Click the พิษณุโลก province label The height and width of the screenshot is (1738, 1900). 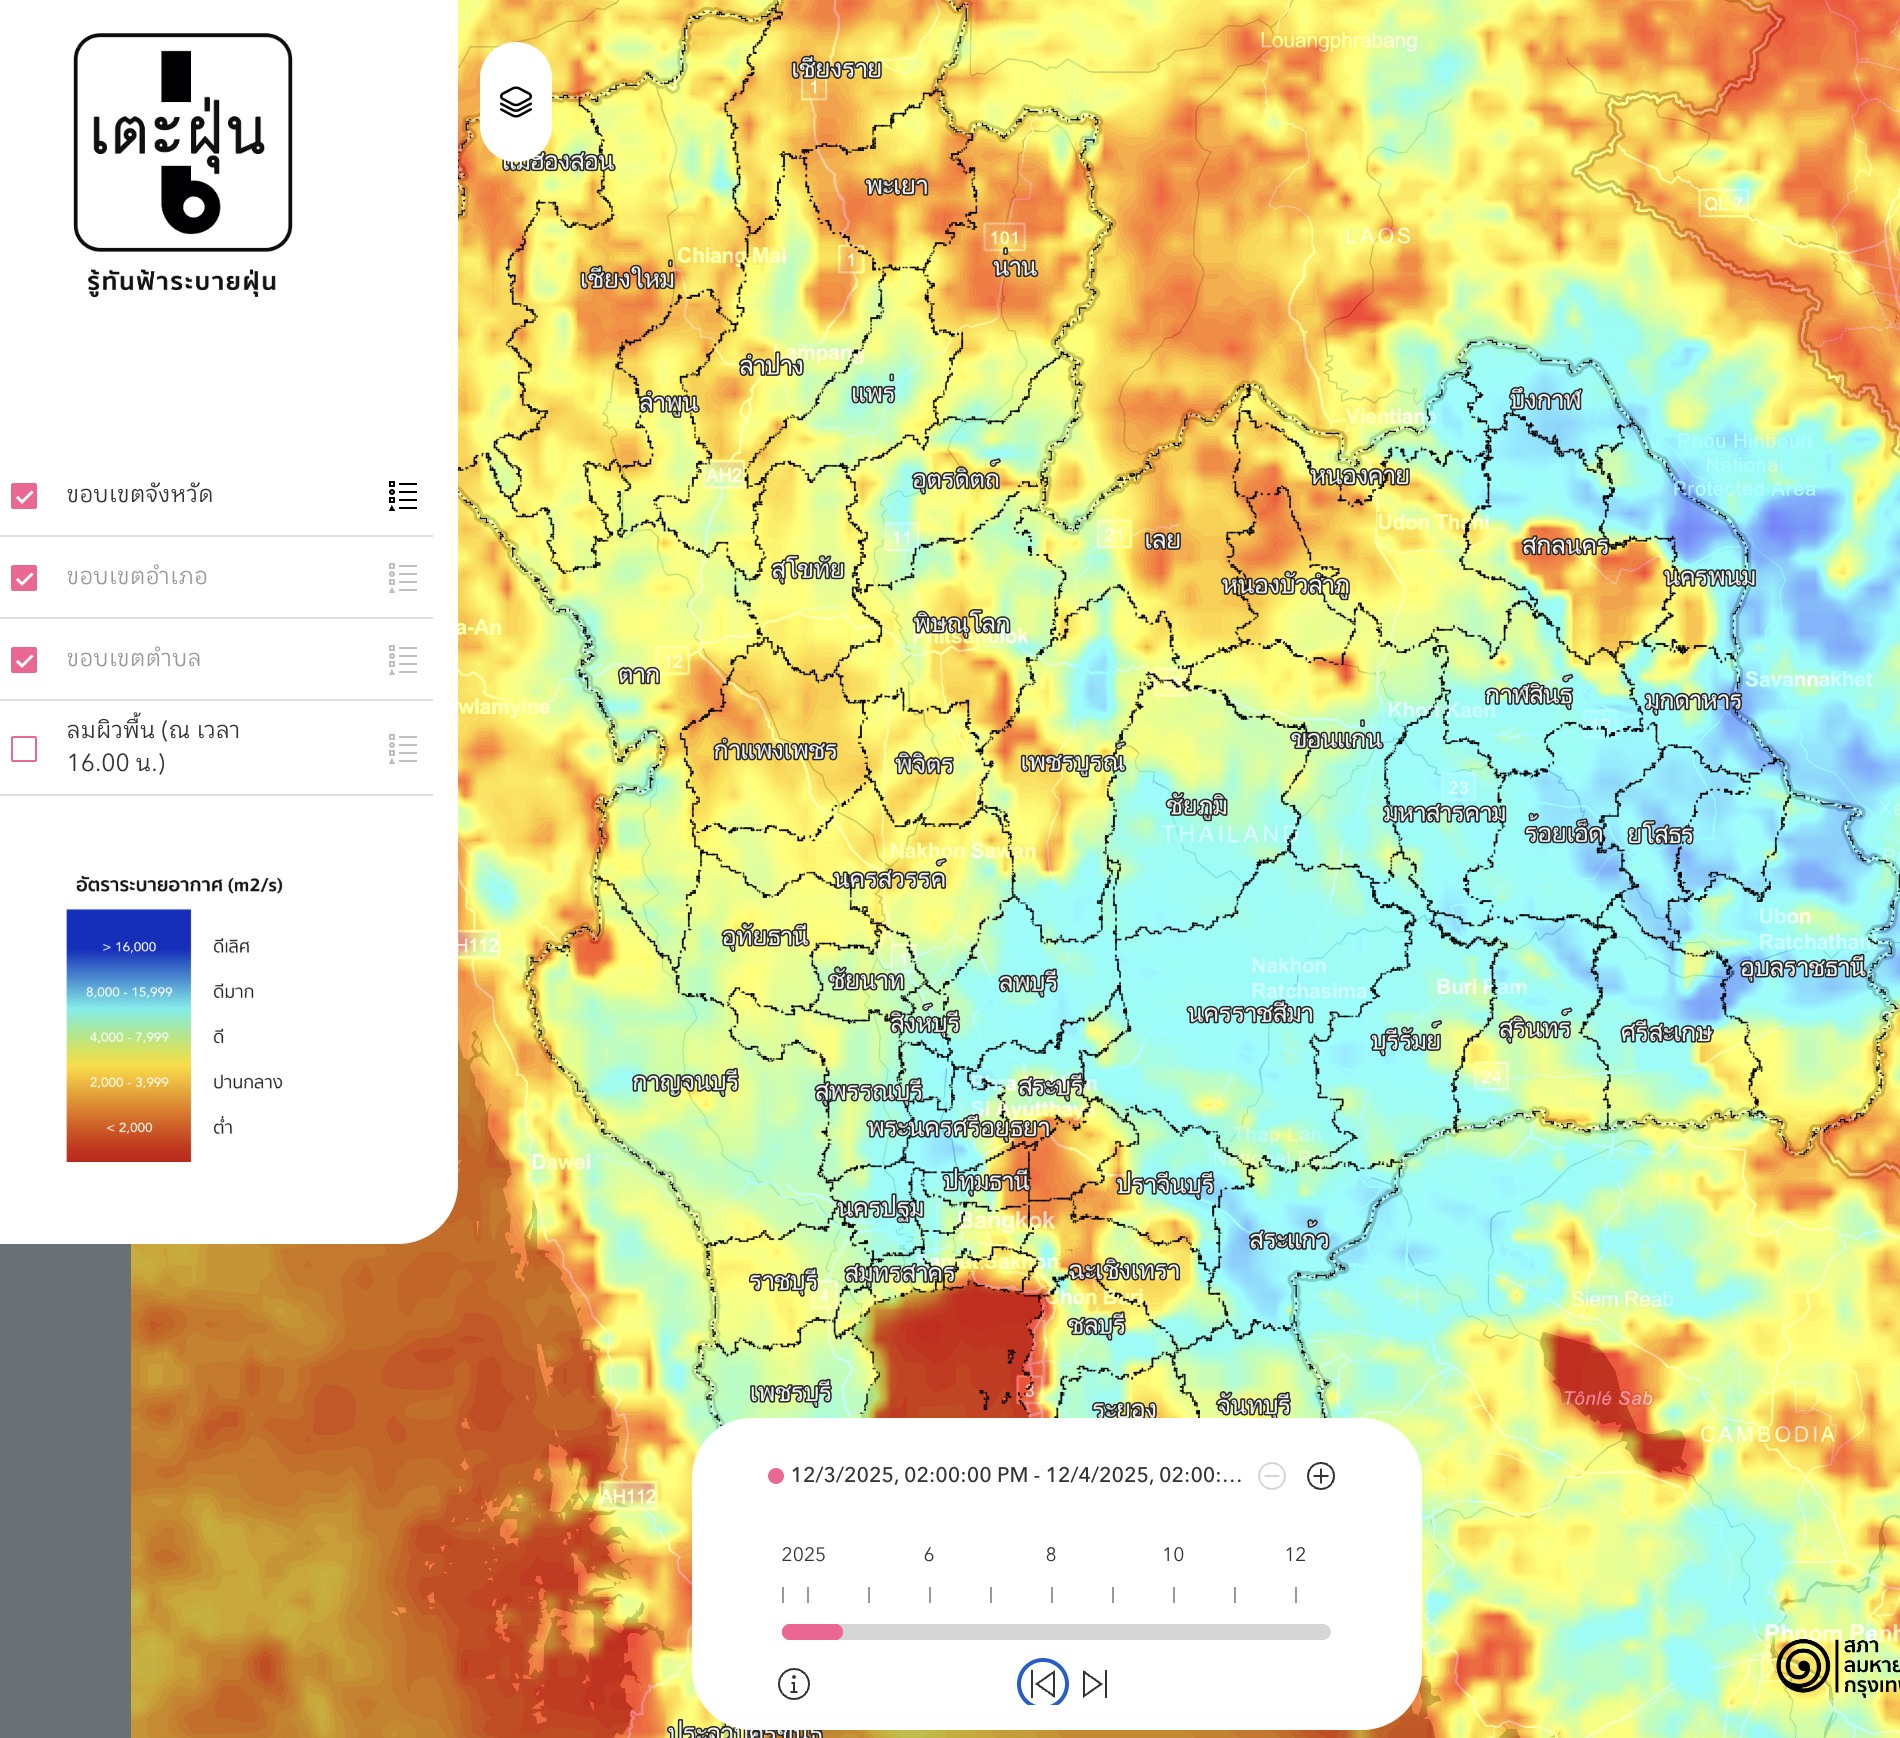pyautogui.click(x=962, y=624)
